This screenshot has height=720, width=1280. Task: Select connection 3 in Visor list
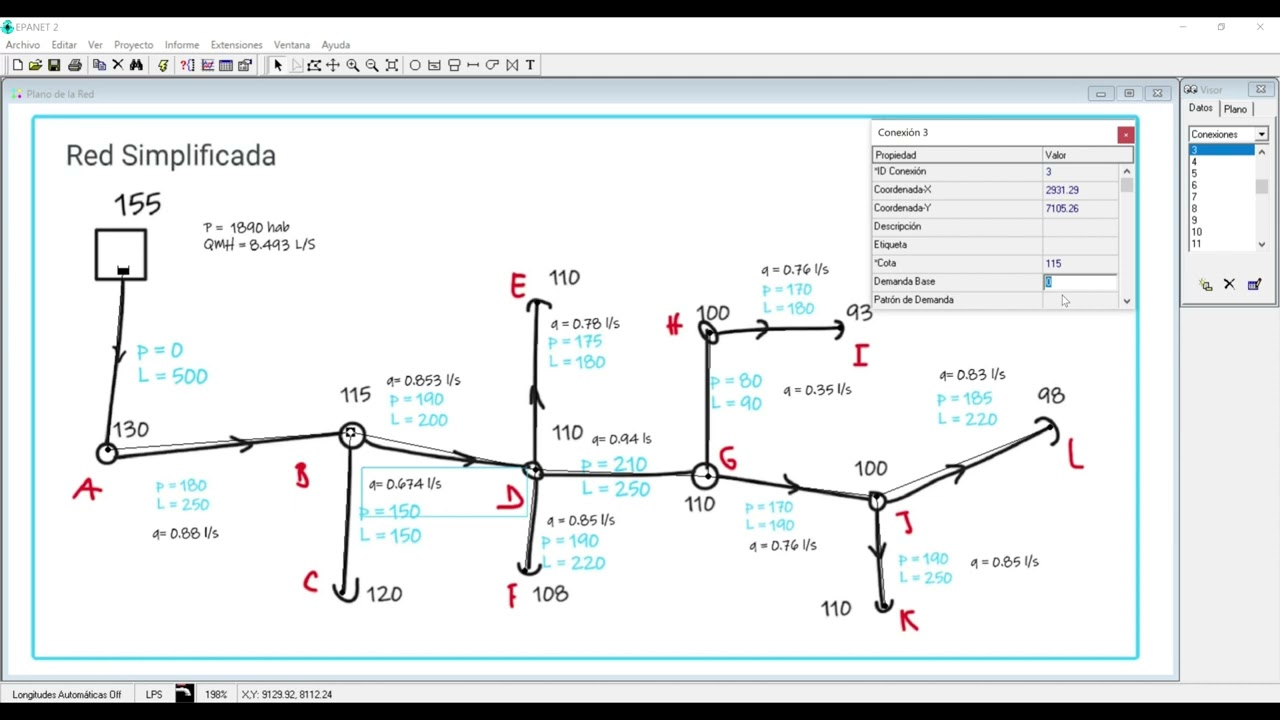click(1221, 150)
